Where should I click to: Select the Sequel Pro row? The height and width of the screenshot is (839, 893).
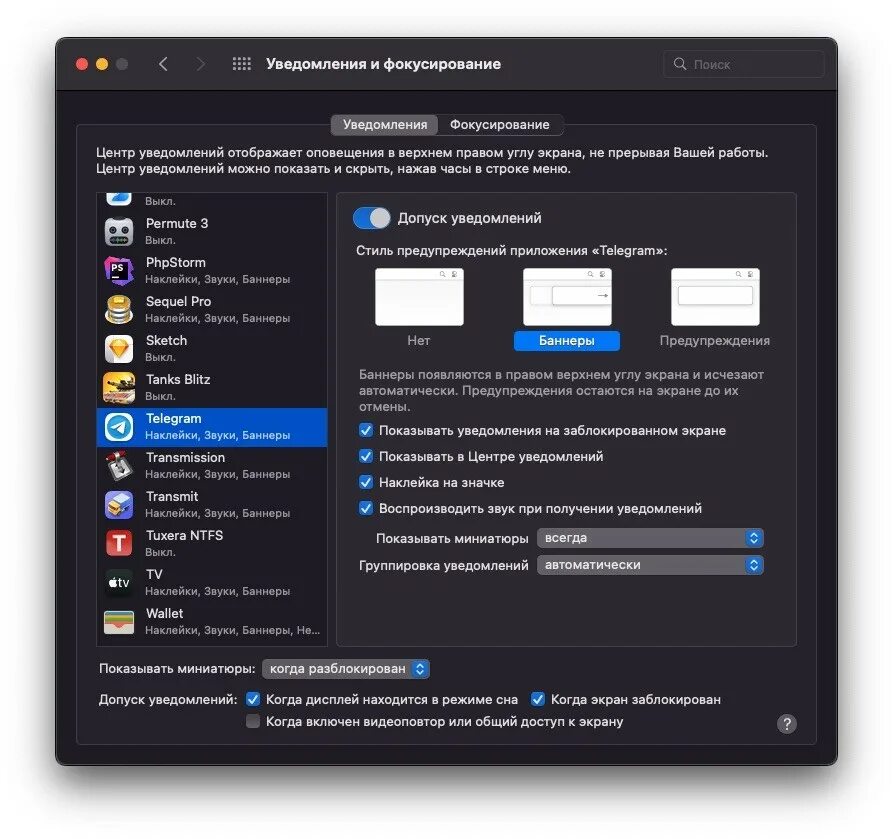coord(212,309)
